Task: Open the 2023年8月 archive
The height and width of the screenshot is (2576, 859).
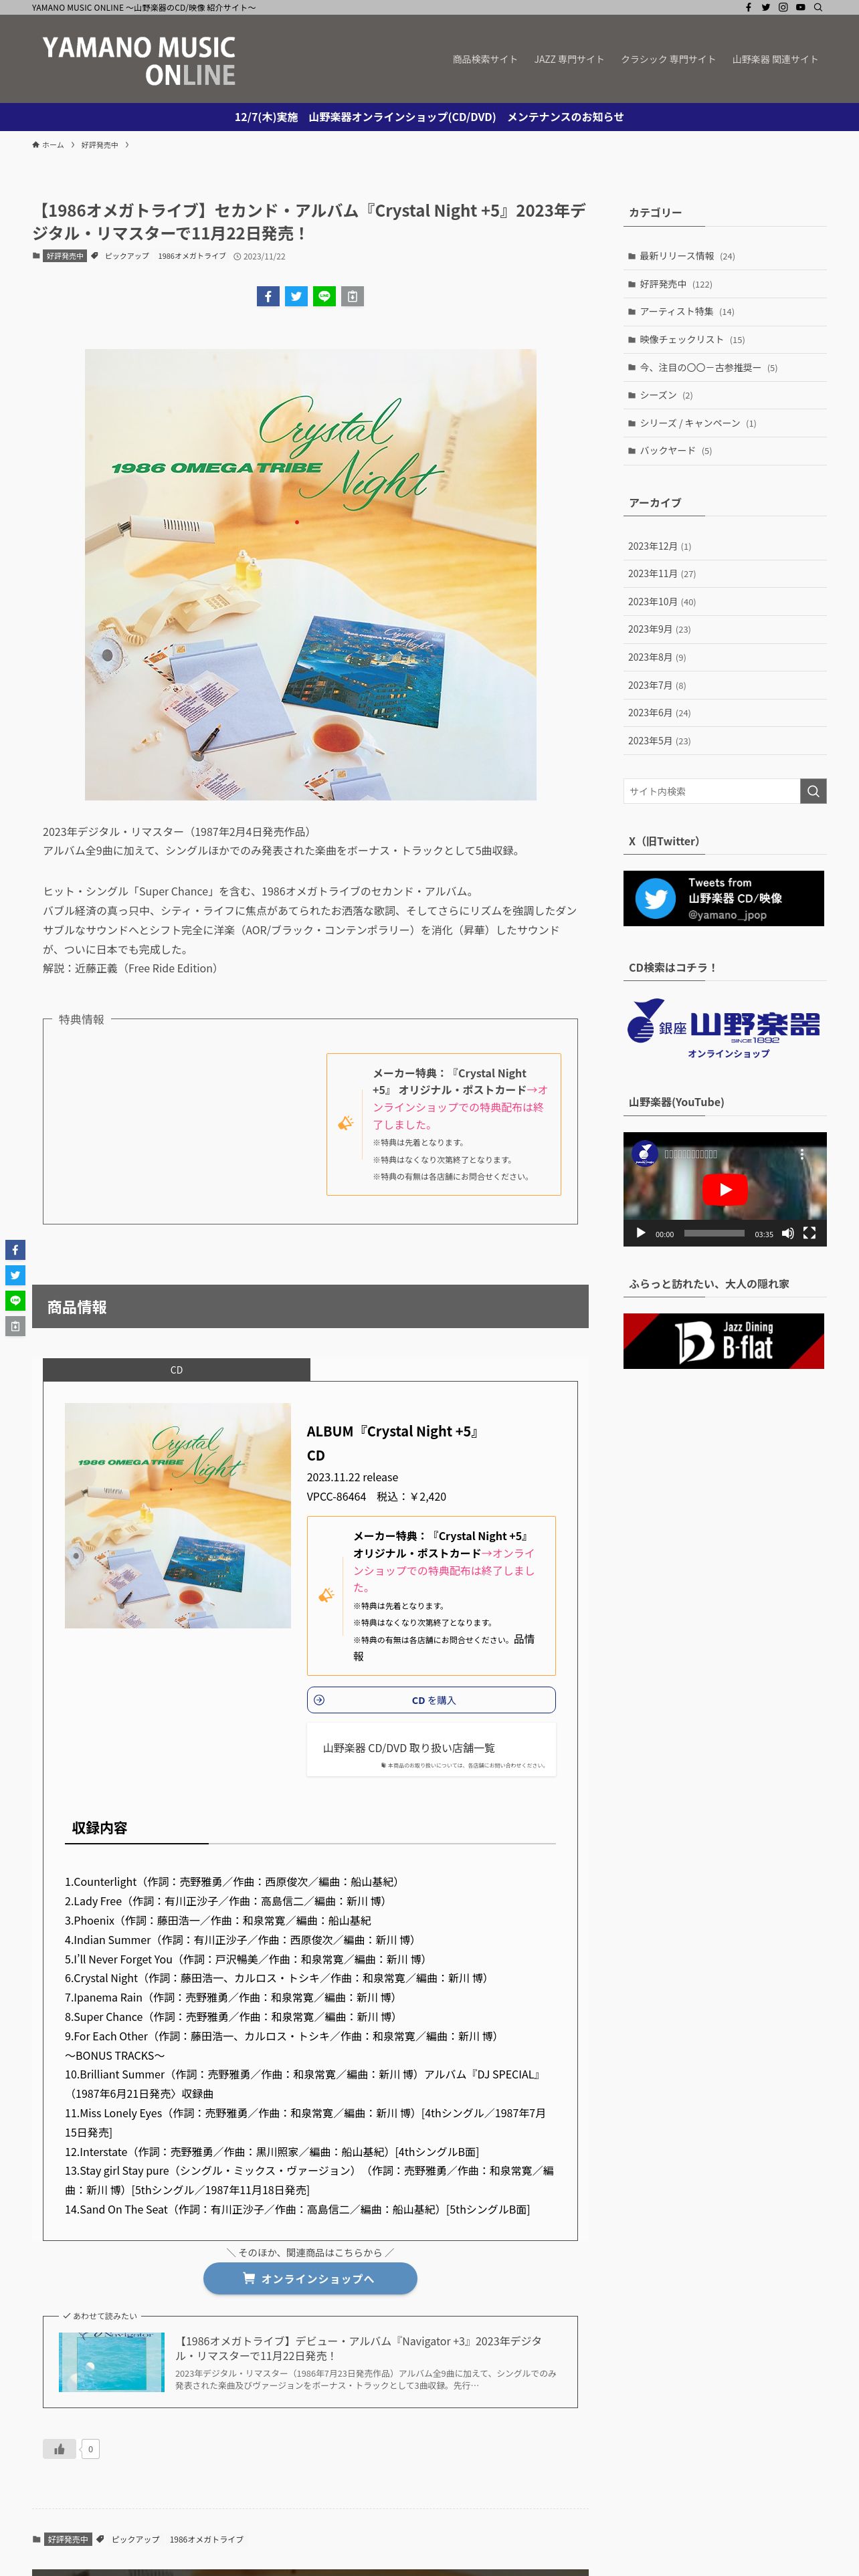Action: 725,657
